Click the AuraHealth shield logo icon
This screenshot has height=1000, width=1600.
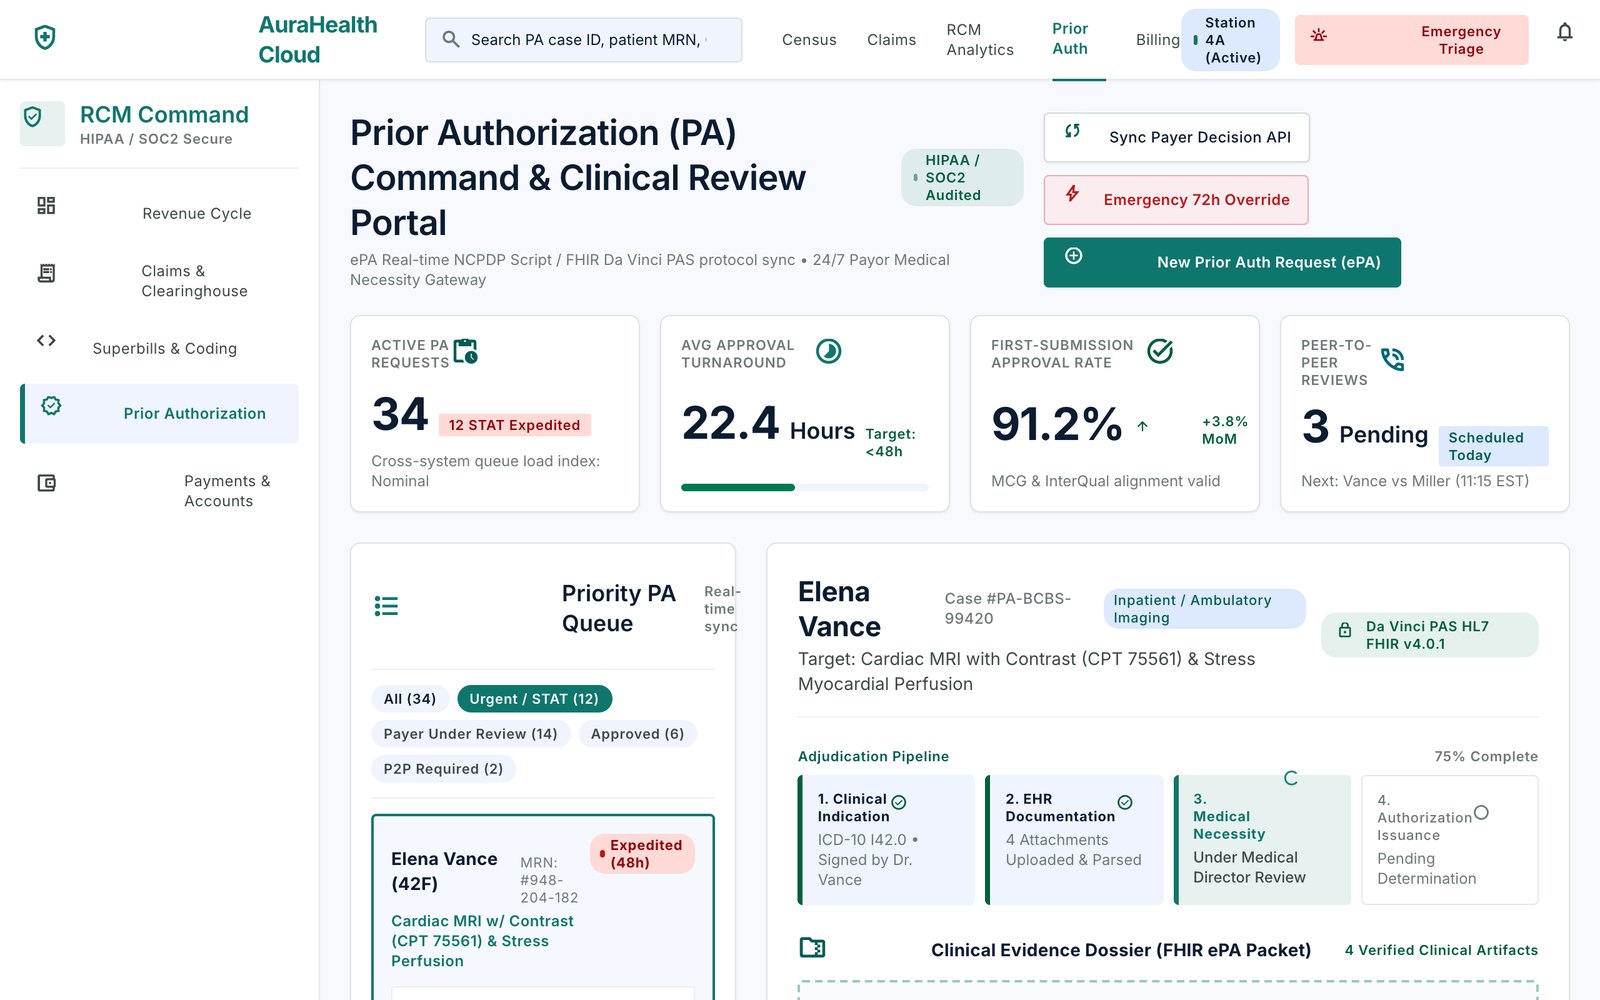45,38
